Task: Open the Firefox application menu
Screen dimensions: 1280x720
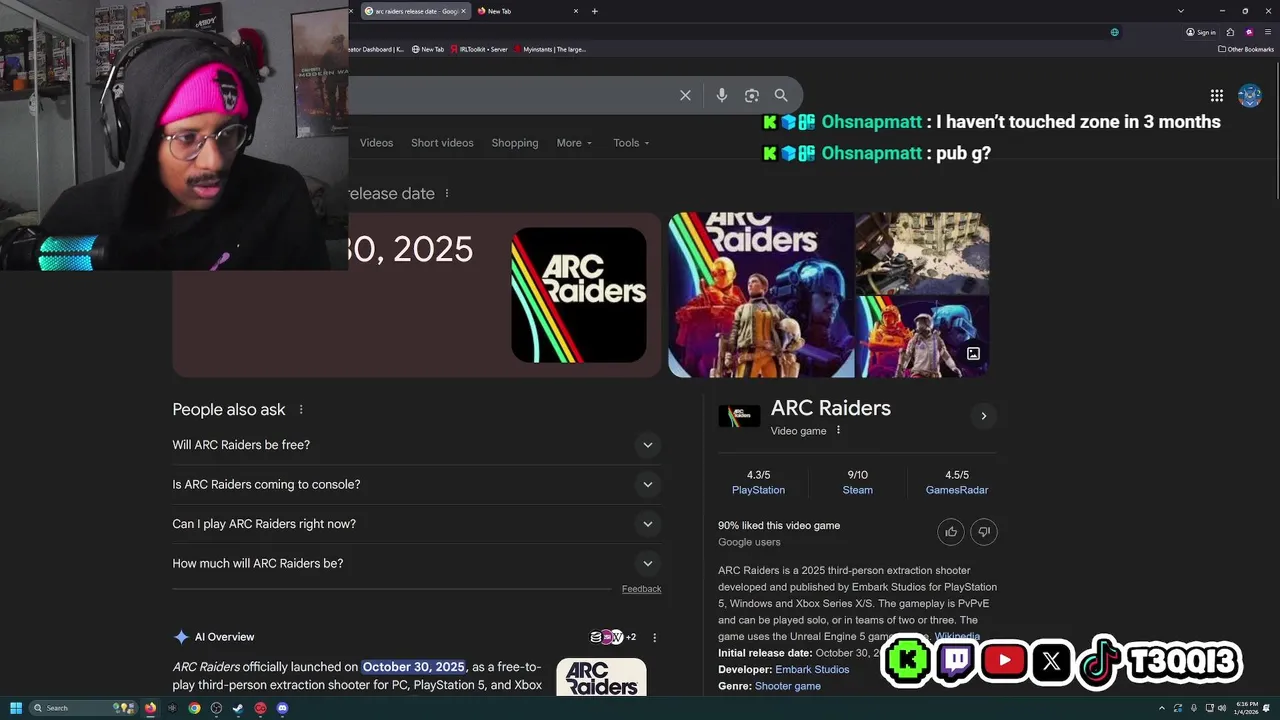Action: coord(1267,32)
